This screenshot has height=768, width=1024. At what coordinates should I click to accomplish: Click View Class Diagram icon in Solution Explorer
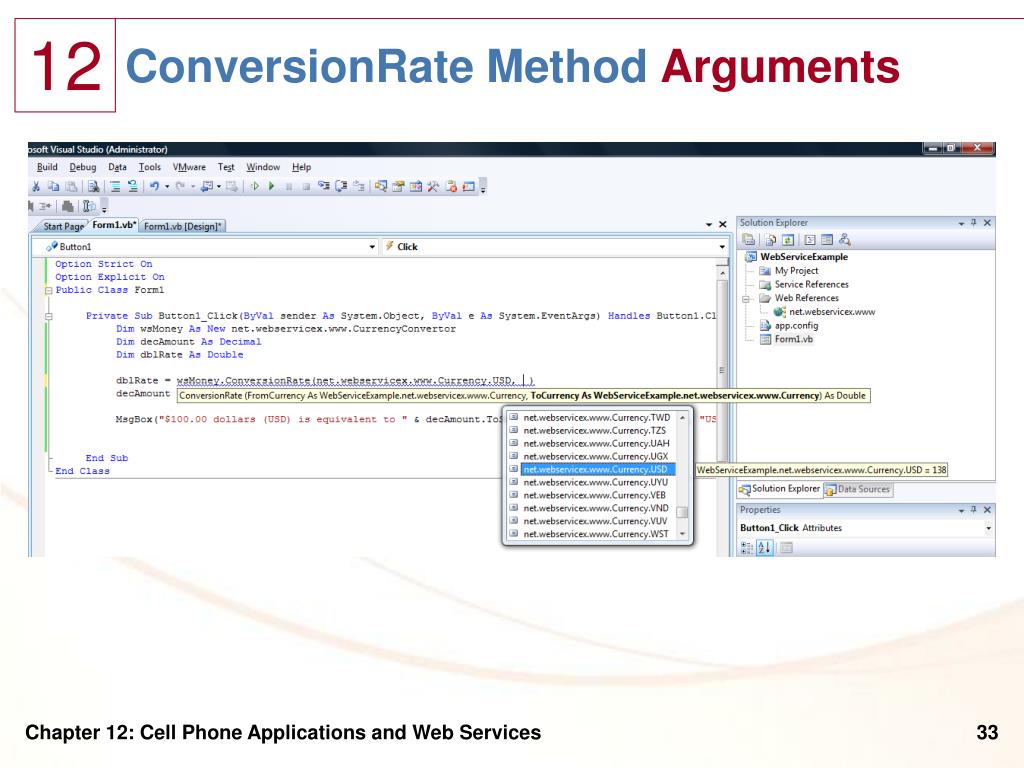point(844,240)
